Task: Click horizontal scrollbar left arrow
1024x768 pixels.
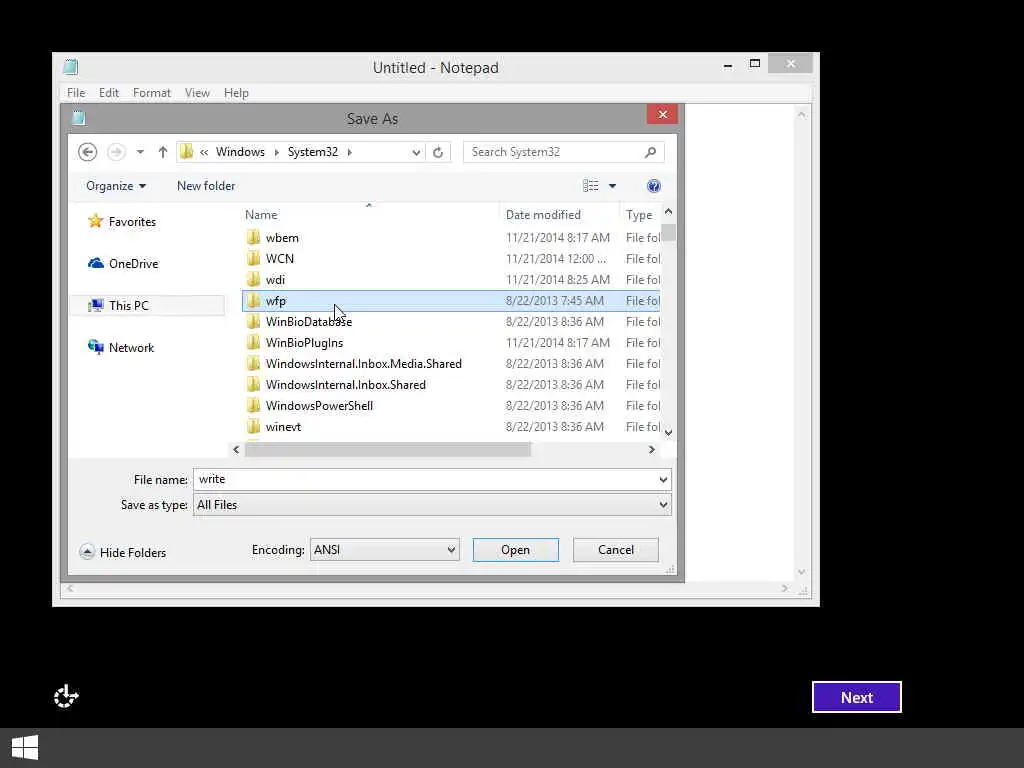Action: coord(236,449)
